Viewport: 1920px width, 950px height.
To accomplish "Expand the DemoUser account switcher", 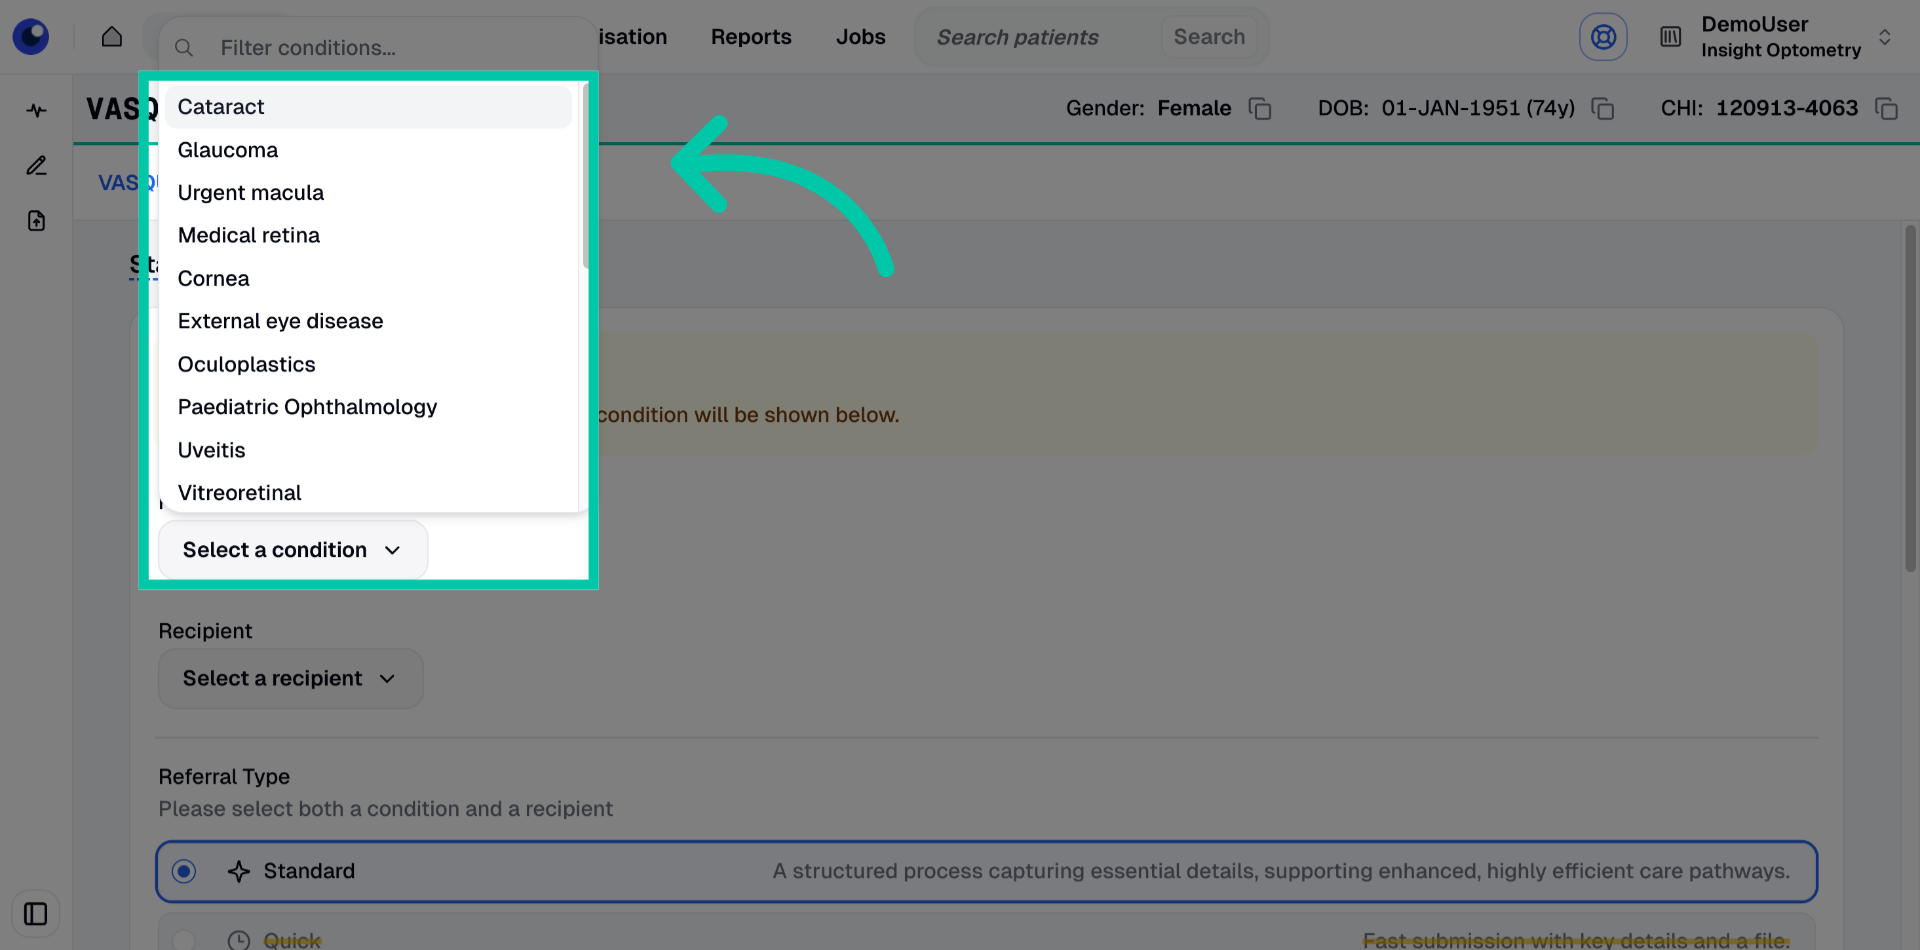I will 1885,37.
